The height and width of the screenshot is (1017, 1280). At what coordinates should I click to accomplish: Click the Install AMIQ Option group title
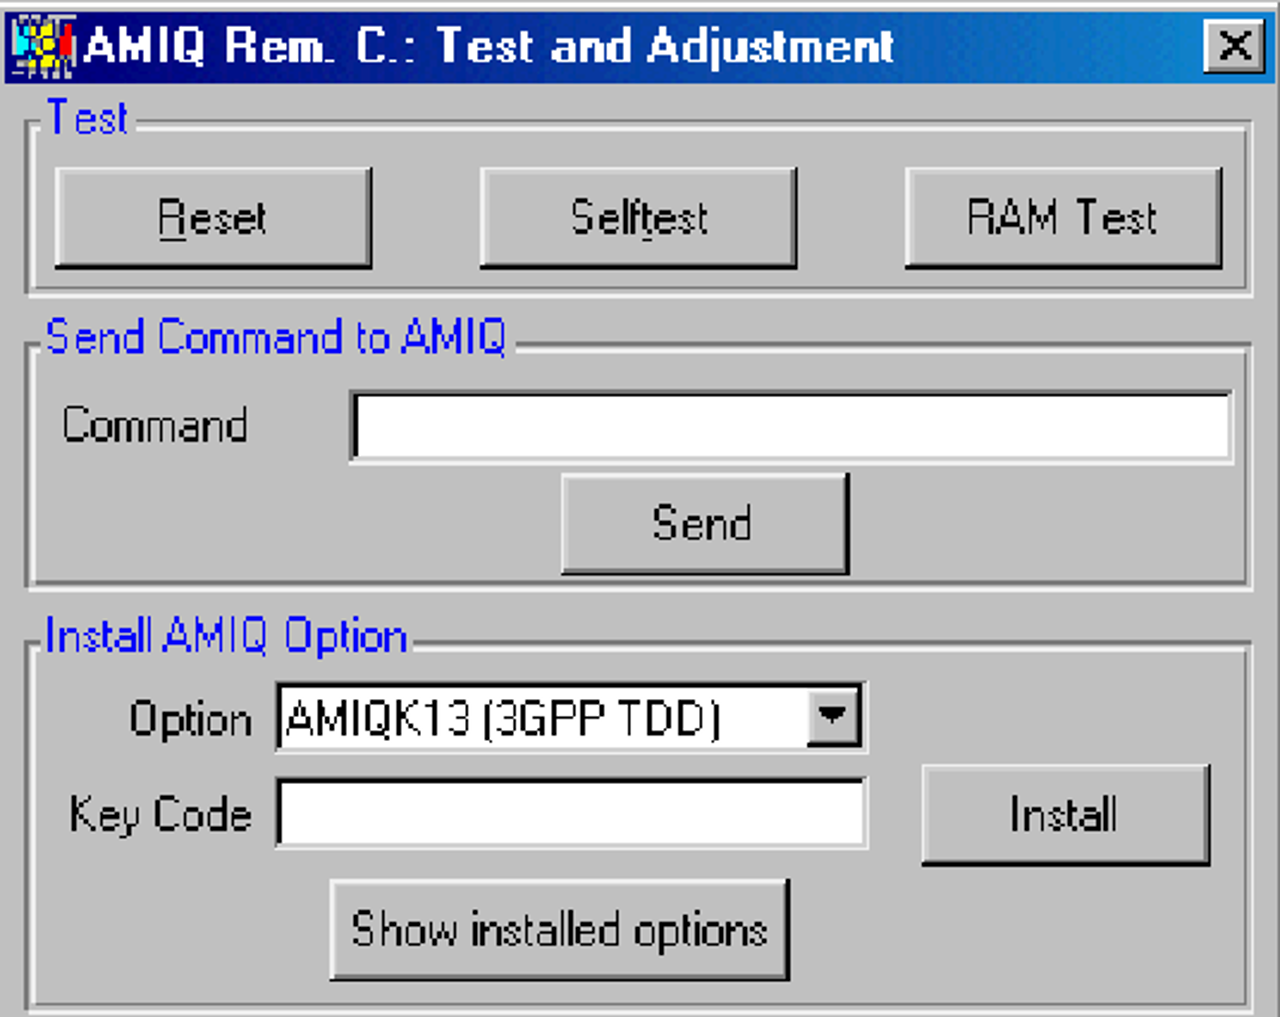[226, 636]
